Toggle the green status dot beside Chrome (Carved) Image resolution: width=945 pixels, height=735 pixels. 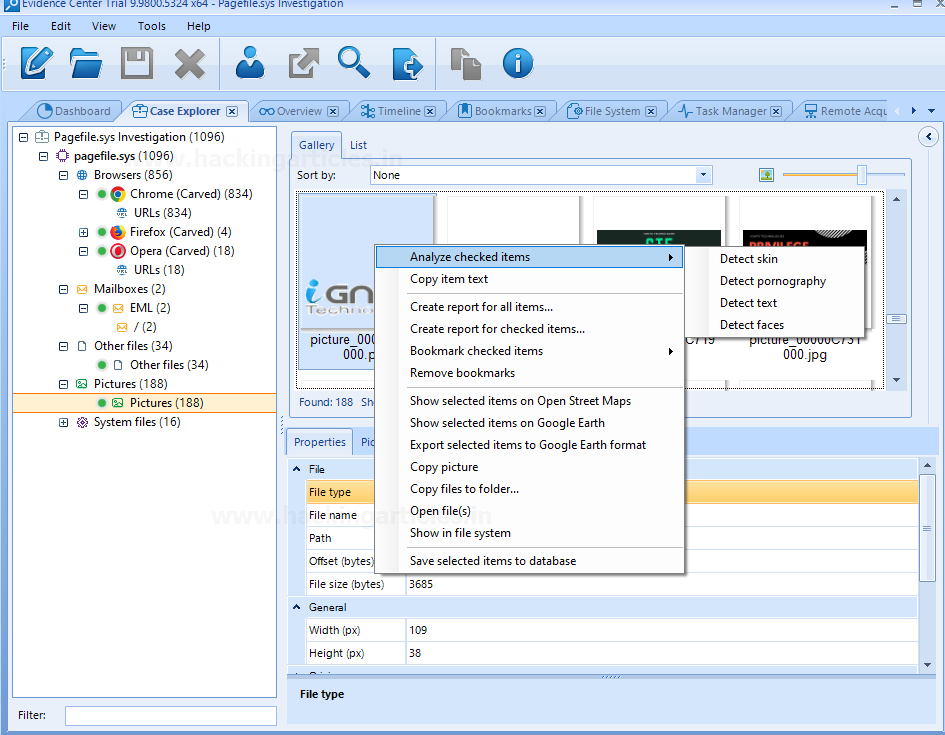coord(102,194)
